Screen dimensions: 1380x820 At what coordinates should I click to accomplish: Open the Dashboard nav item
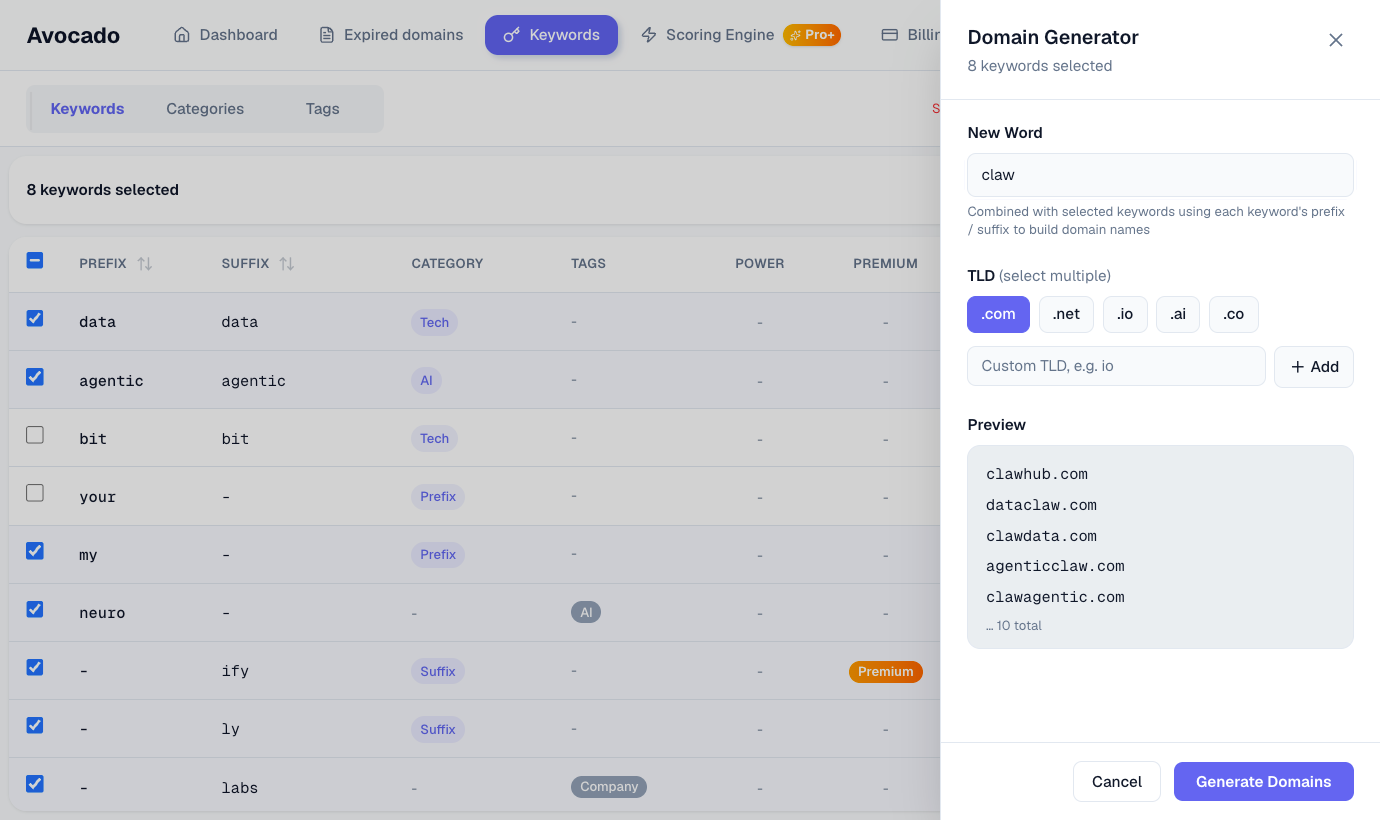(x=225, y=35)
